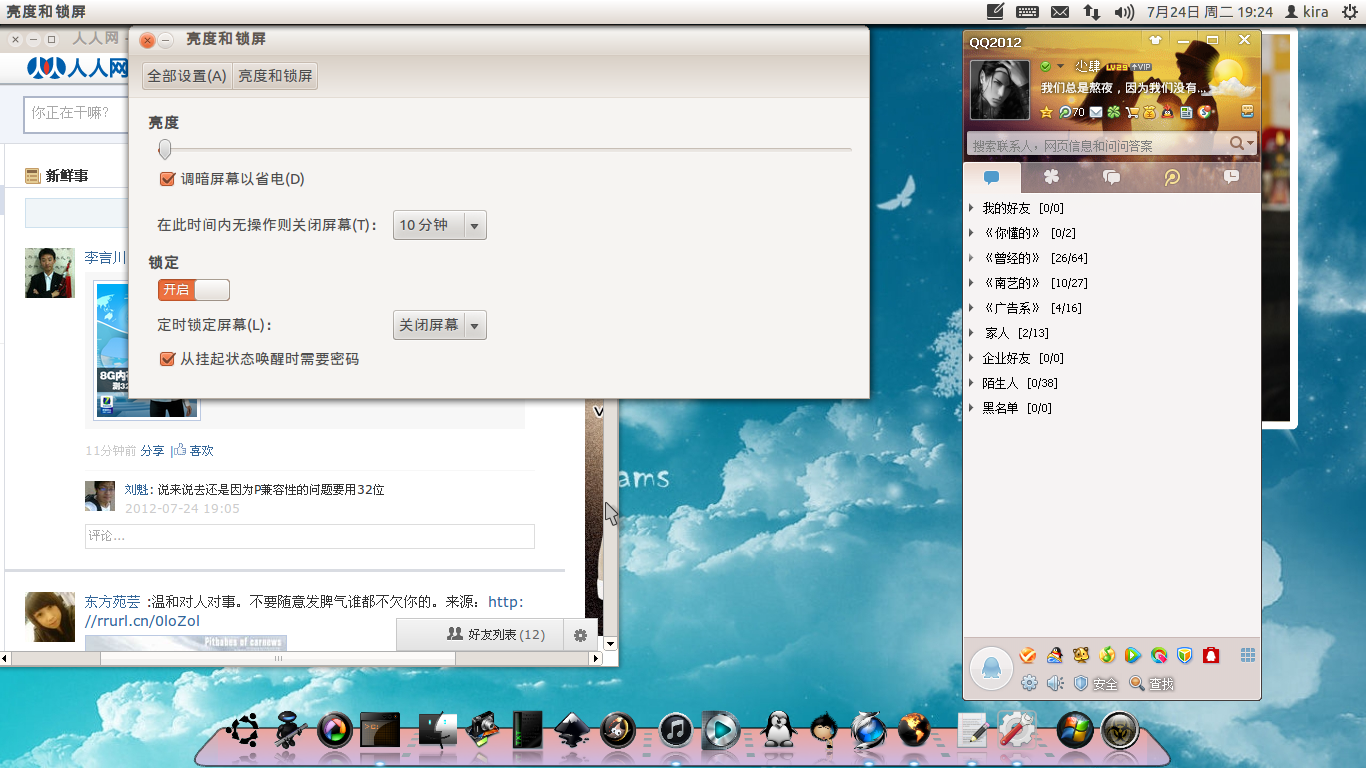
Task: Expand 我的好友 contact group
Action: click(x=971, y=208)
